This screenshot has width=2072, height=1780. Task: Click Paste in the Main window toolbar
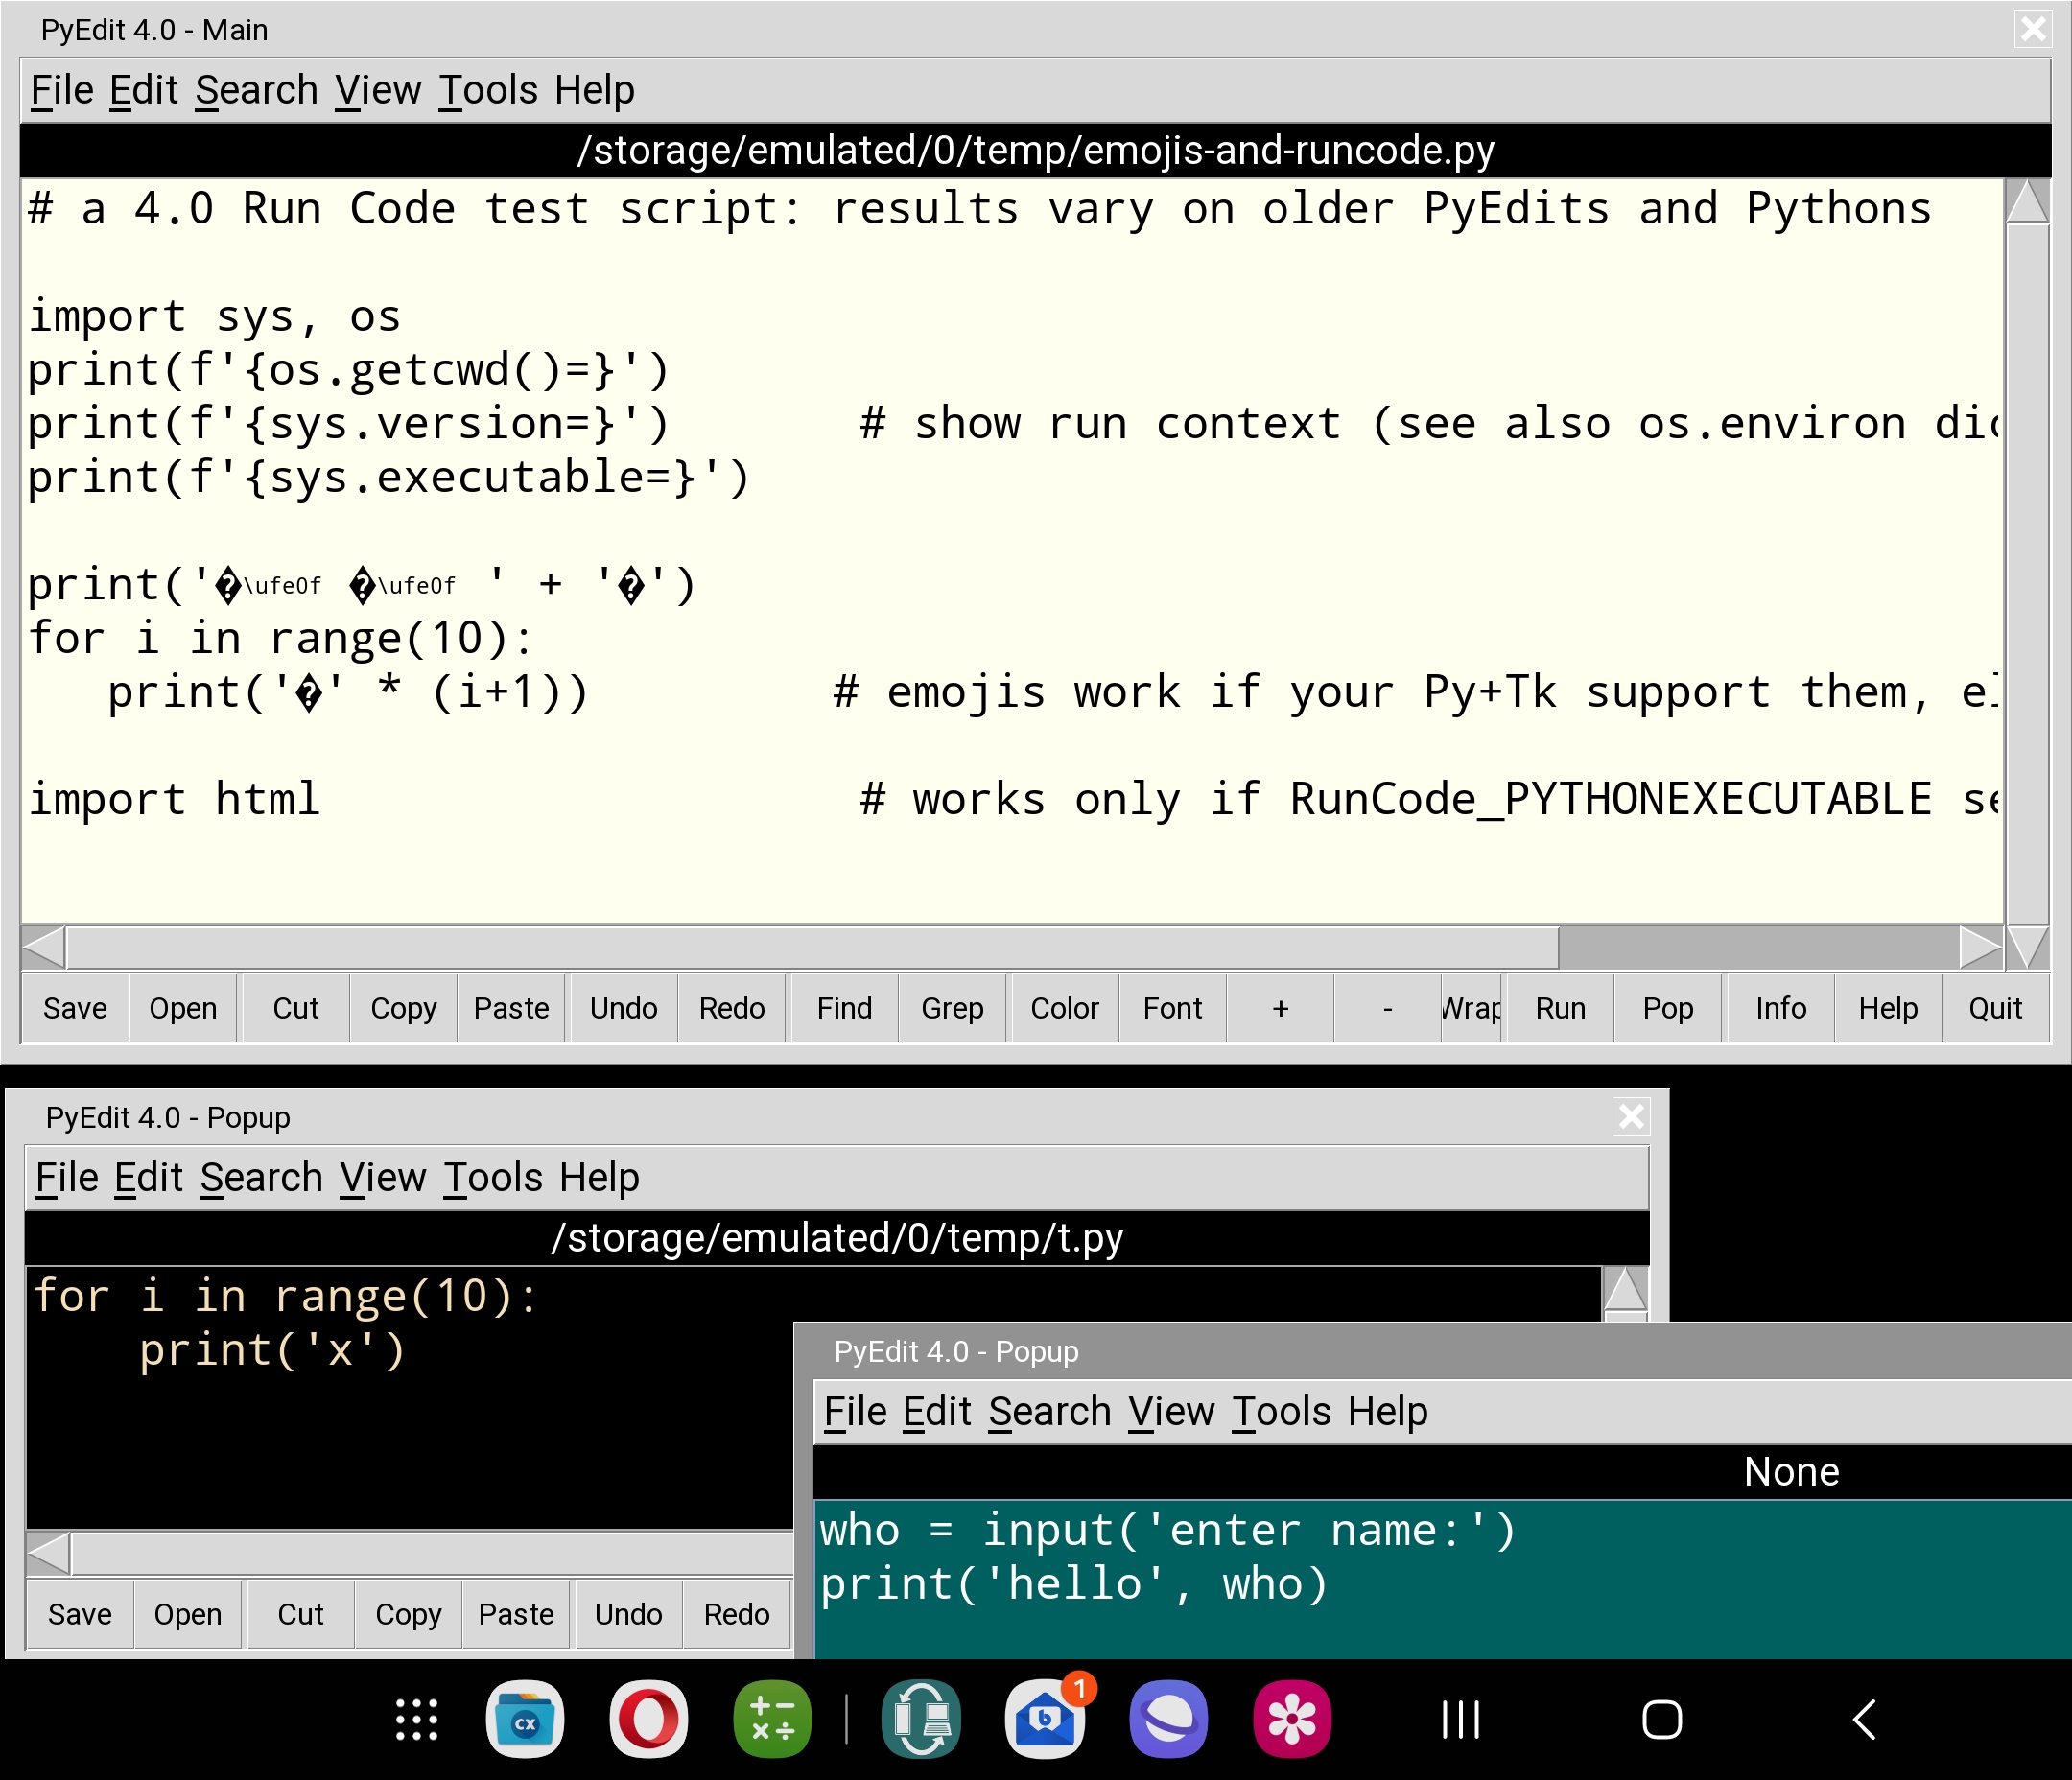coord(512,1008)
